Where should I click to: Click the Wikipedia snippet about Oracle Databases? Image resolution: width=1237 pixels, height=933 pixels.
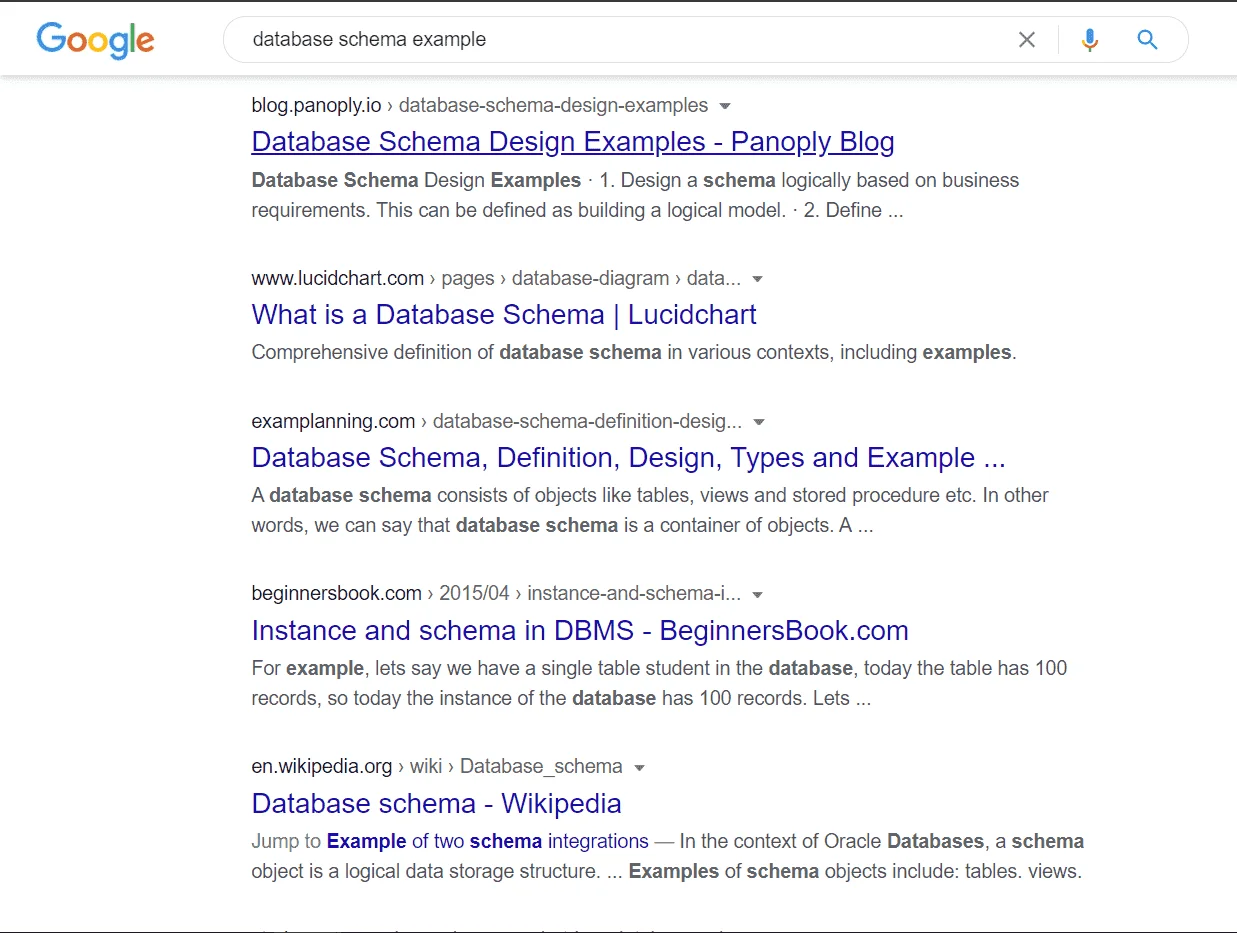[668, 856]
